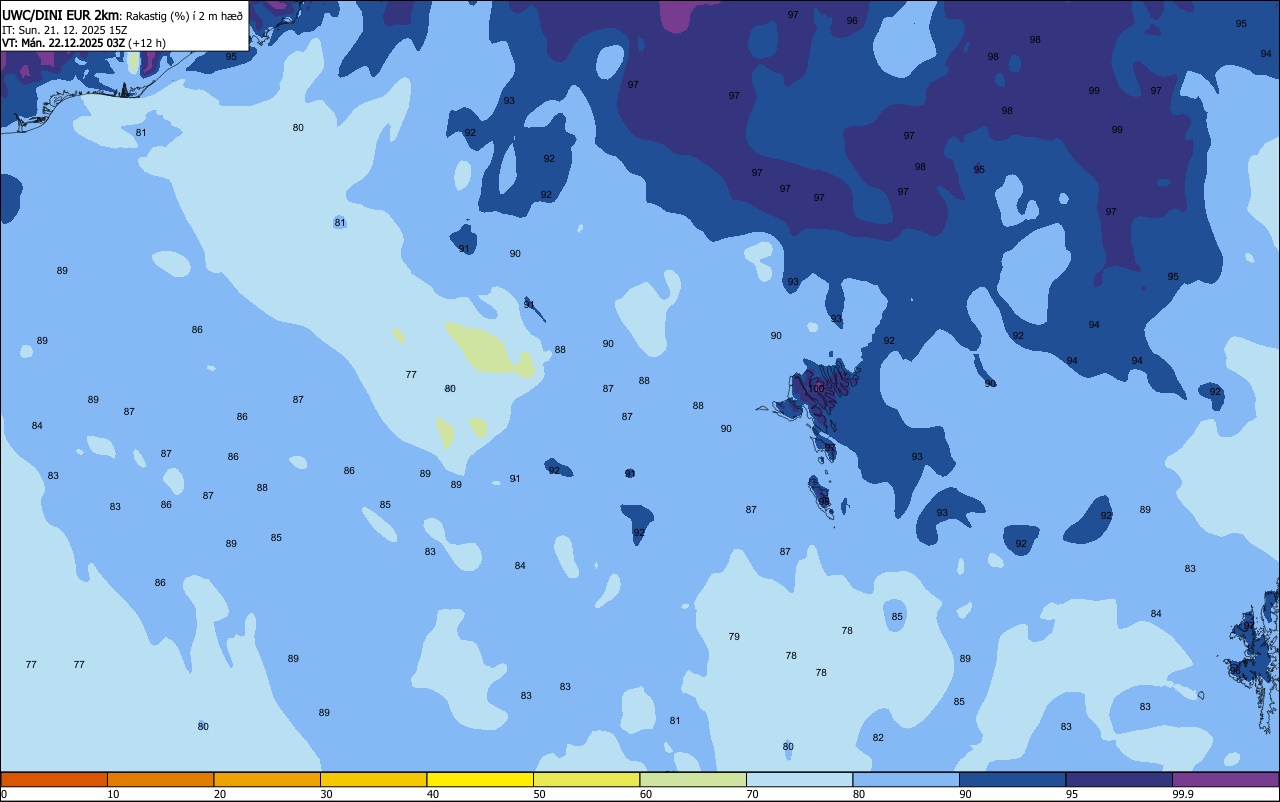Pick the 20–30 amber legend swatch
Viewport: 1280px width, 802px height.
point(267,779)
